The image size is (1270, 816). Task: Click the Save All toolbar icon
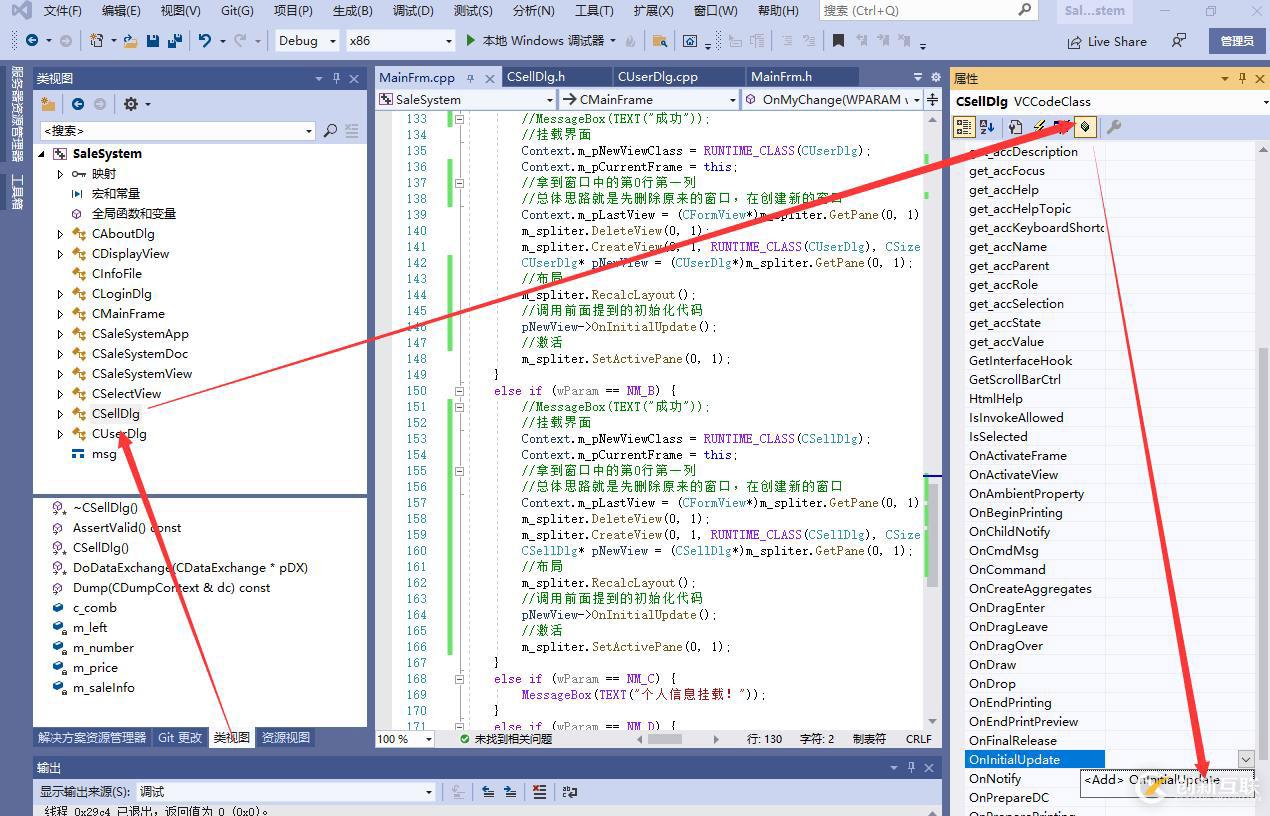click(x=175, y=41)
